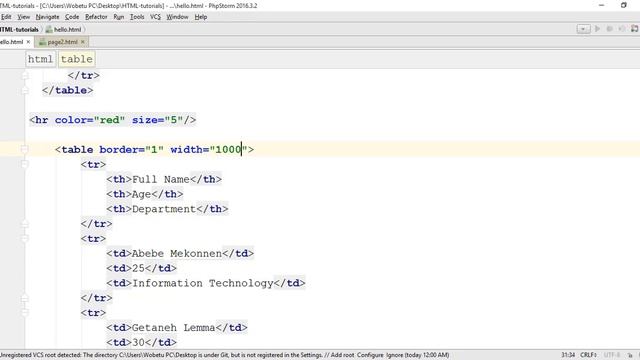Click the Abebe Mekonnen td line
640x360 pixels.
pos(180,253)
